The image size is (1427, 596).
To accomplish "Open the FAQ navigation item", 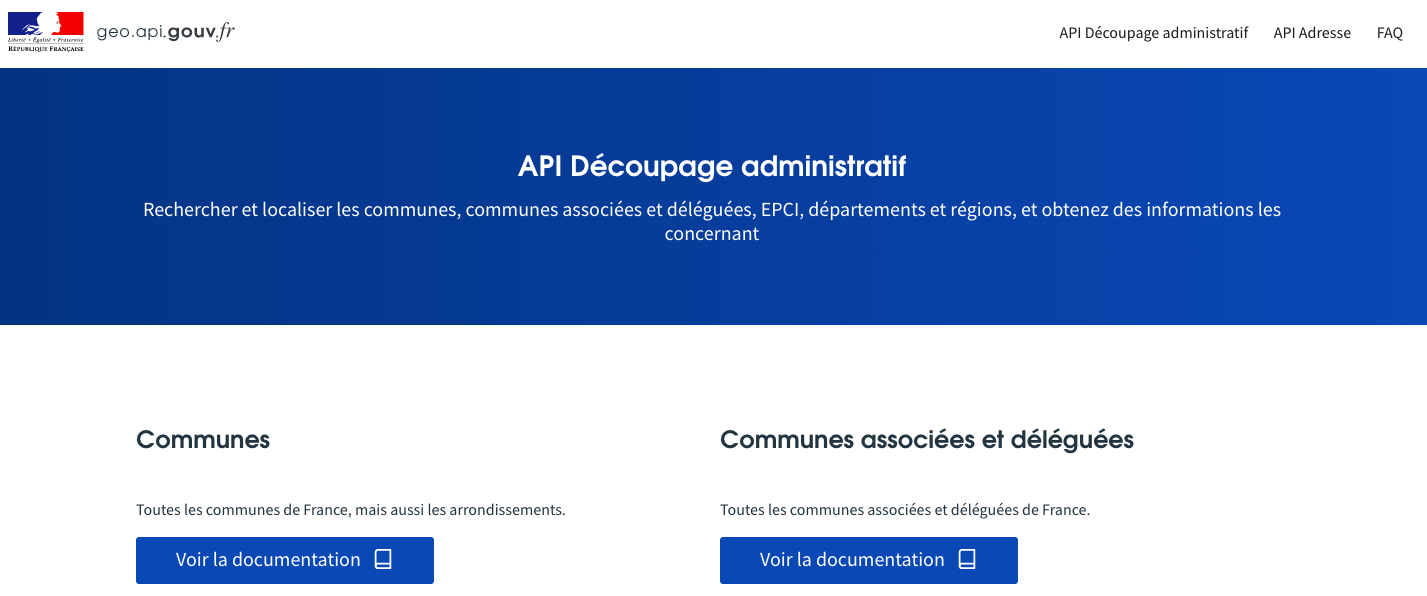I will pos(1390,33).
